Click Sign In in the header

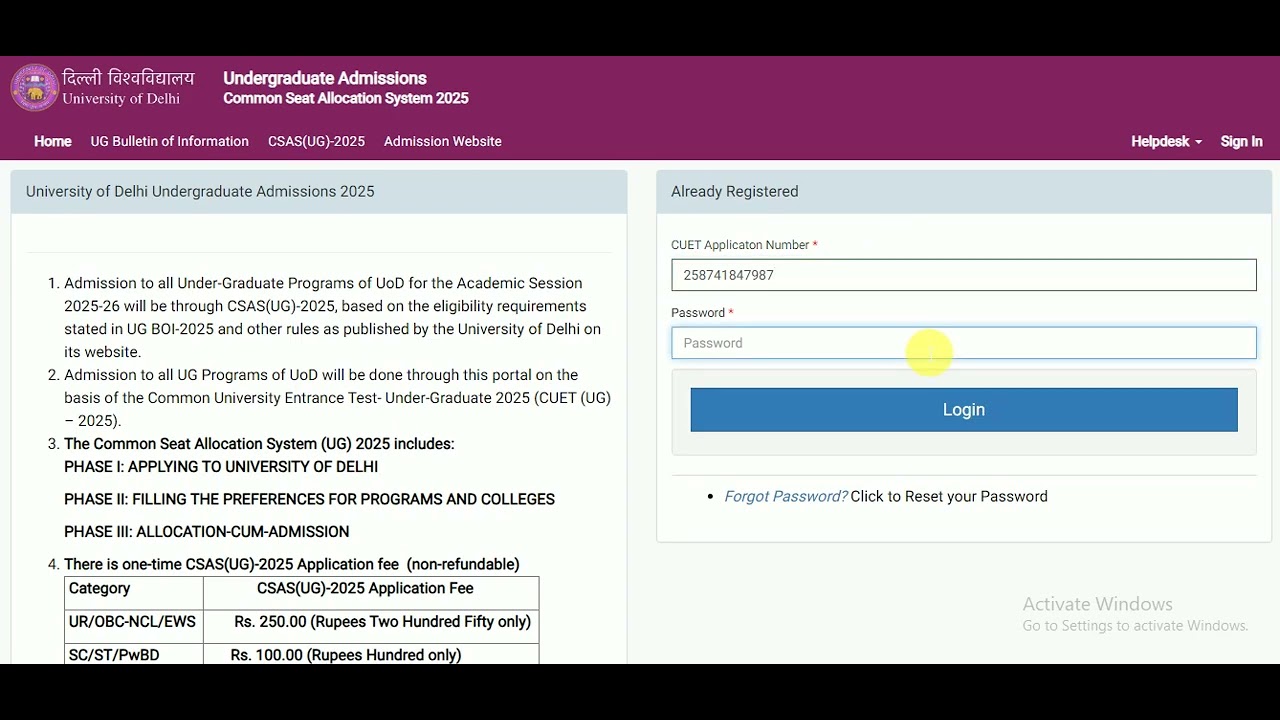(x=1241, y=142)
